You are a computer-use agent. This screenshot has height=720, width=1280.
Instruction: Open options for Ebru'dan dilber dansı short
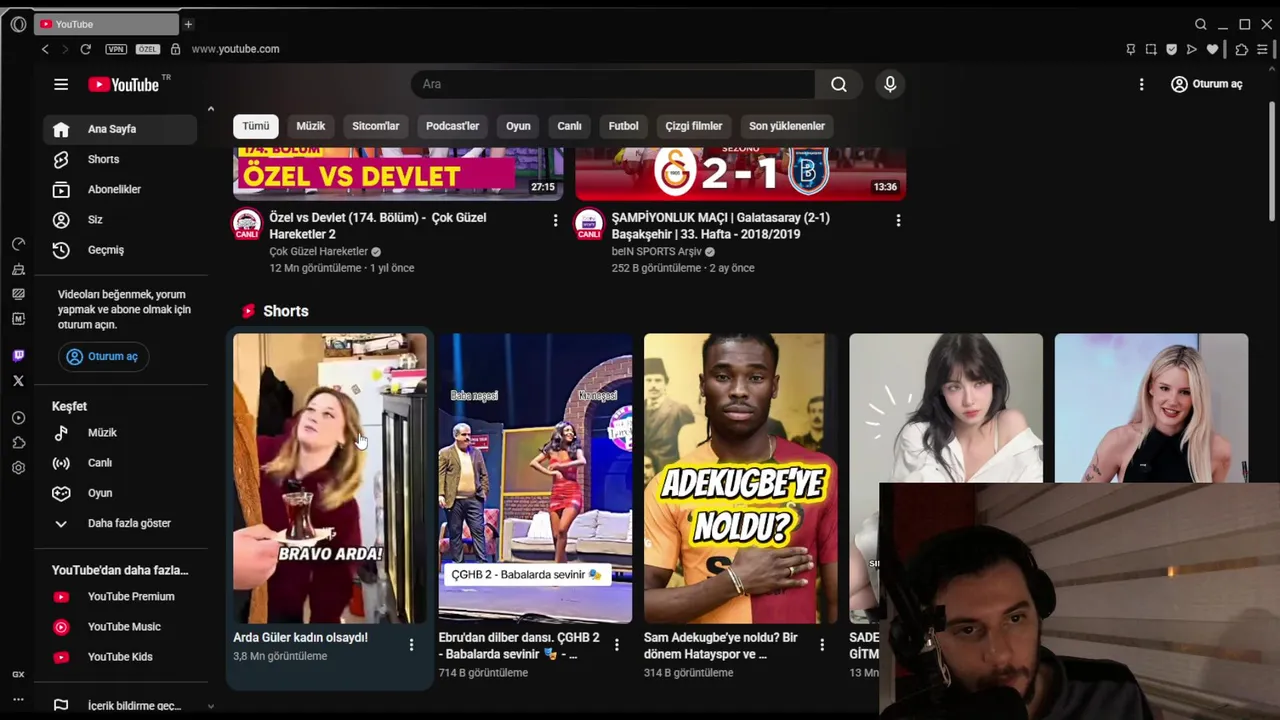tap(616, 645)
